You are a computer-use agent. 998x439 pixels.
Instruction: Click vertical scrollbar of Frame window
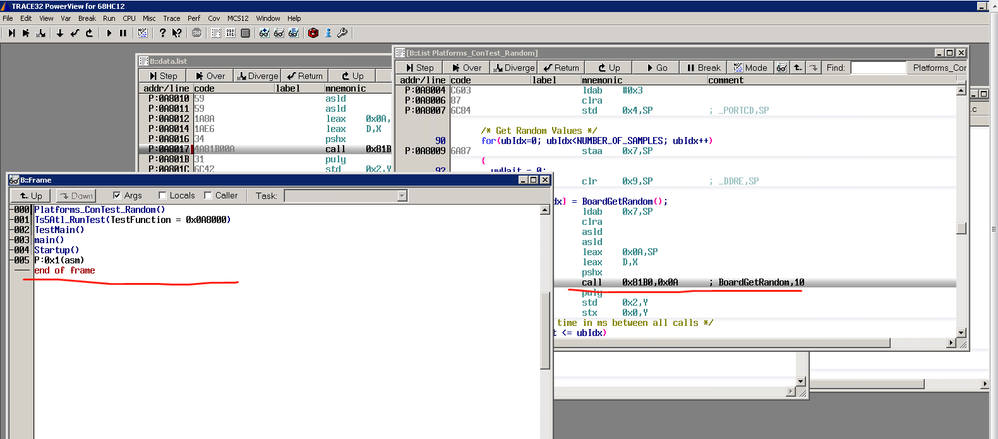[545, 321]
